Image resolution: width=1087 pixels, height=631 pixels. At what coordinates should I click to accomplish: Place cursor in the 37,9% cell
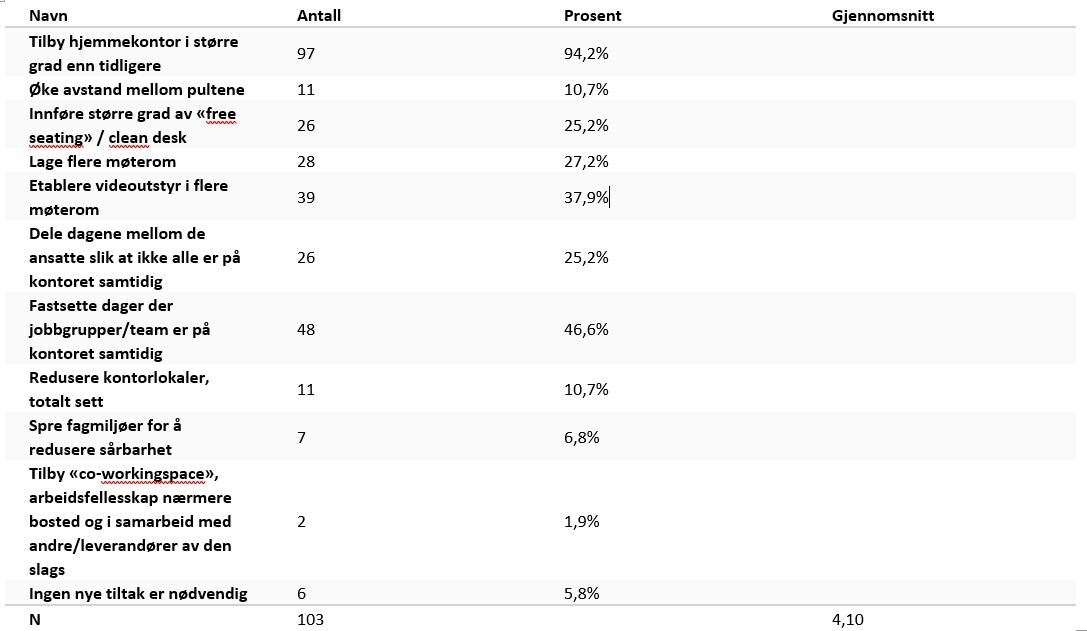[x=586, y=198]
